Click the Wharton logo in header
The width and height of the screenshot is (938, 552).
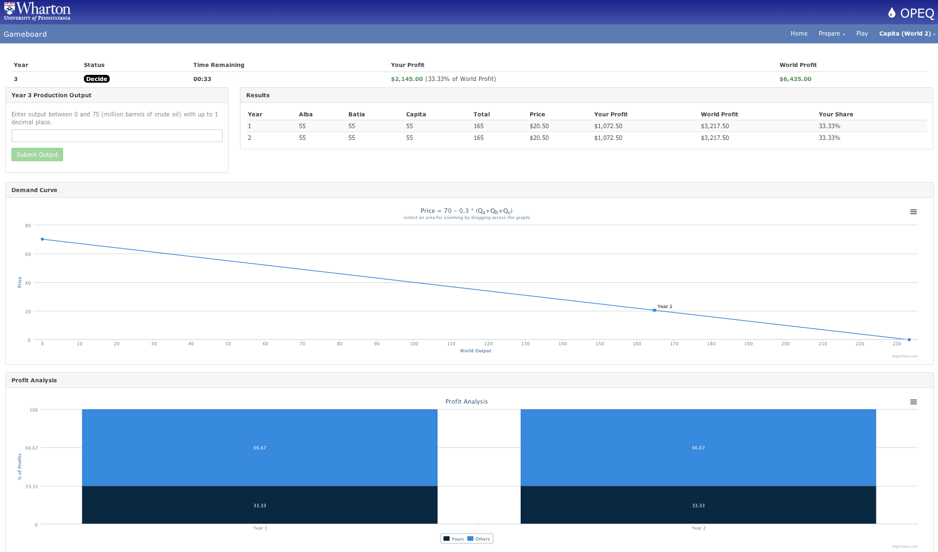point(37,12)
